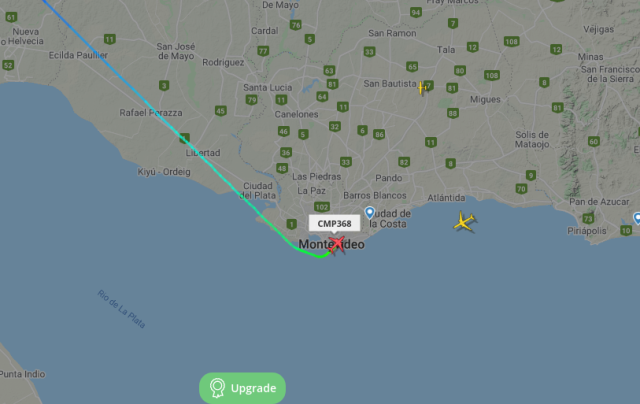Image resolution: width=640 pixels, height=404 pixels.
Task: Click the Upgrade button
Action: coord(242,388)
